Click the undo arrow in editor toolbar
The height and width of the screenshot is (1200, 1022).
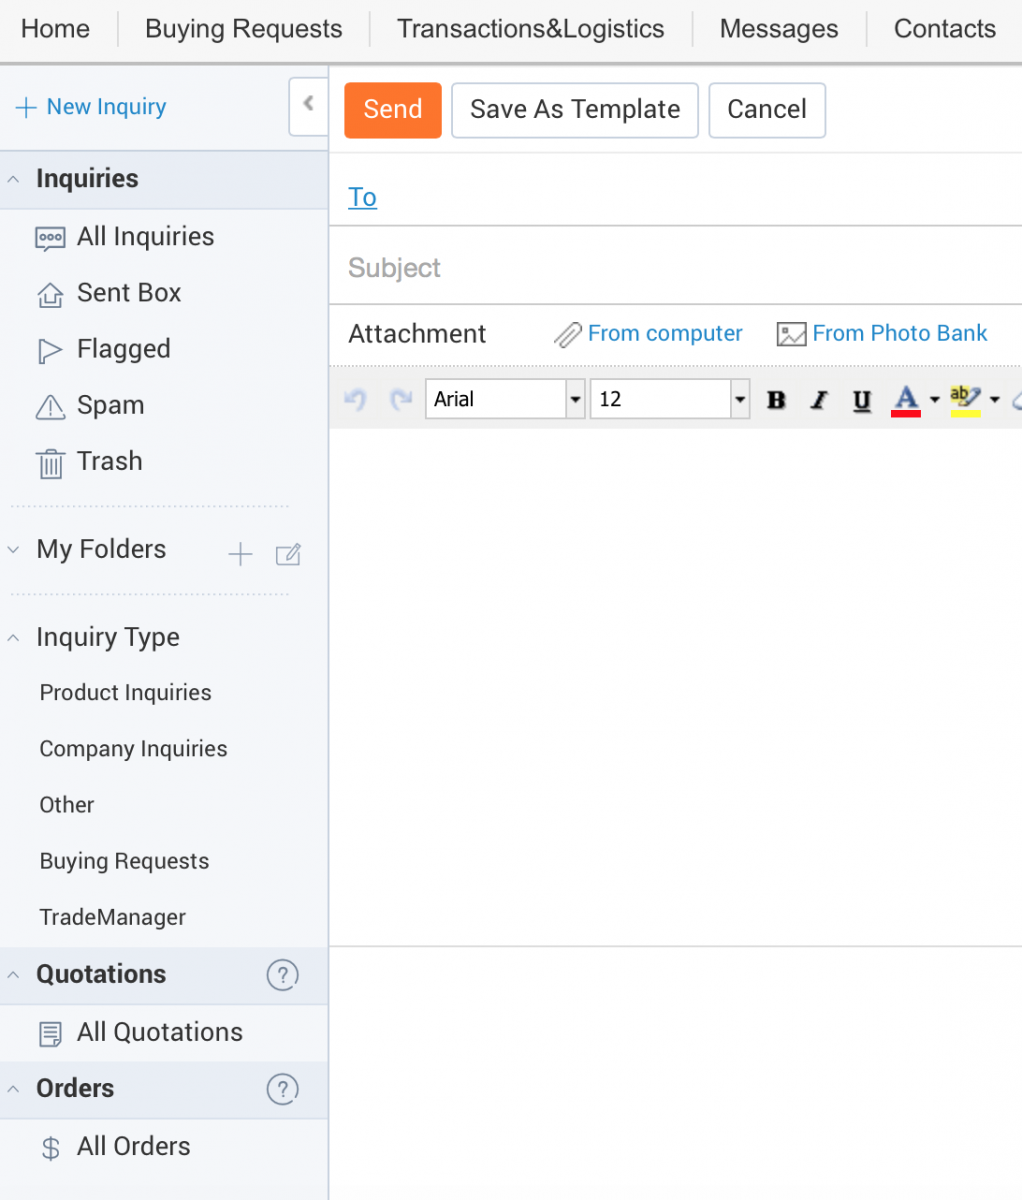(355, 400)
